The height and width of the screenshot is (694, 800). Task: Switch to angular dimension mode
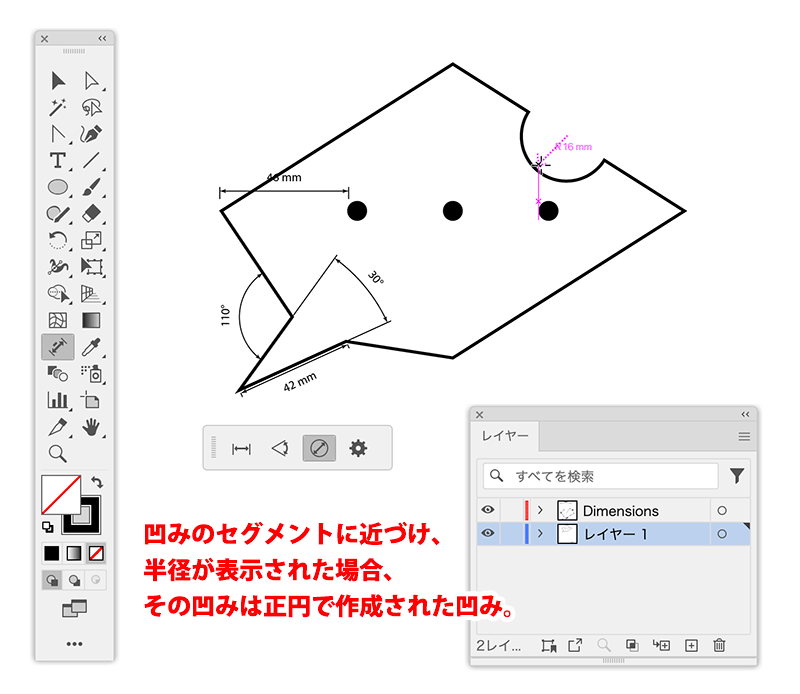280,447
